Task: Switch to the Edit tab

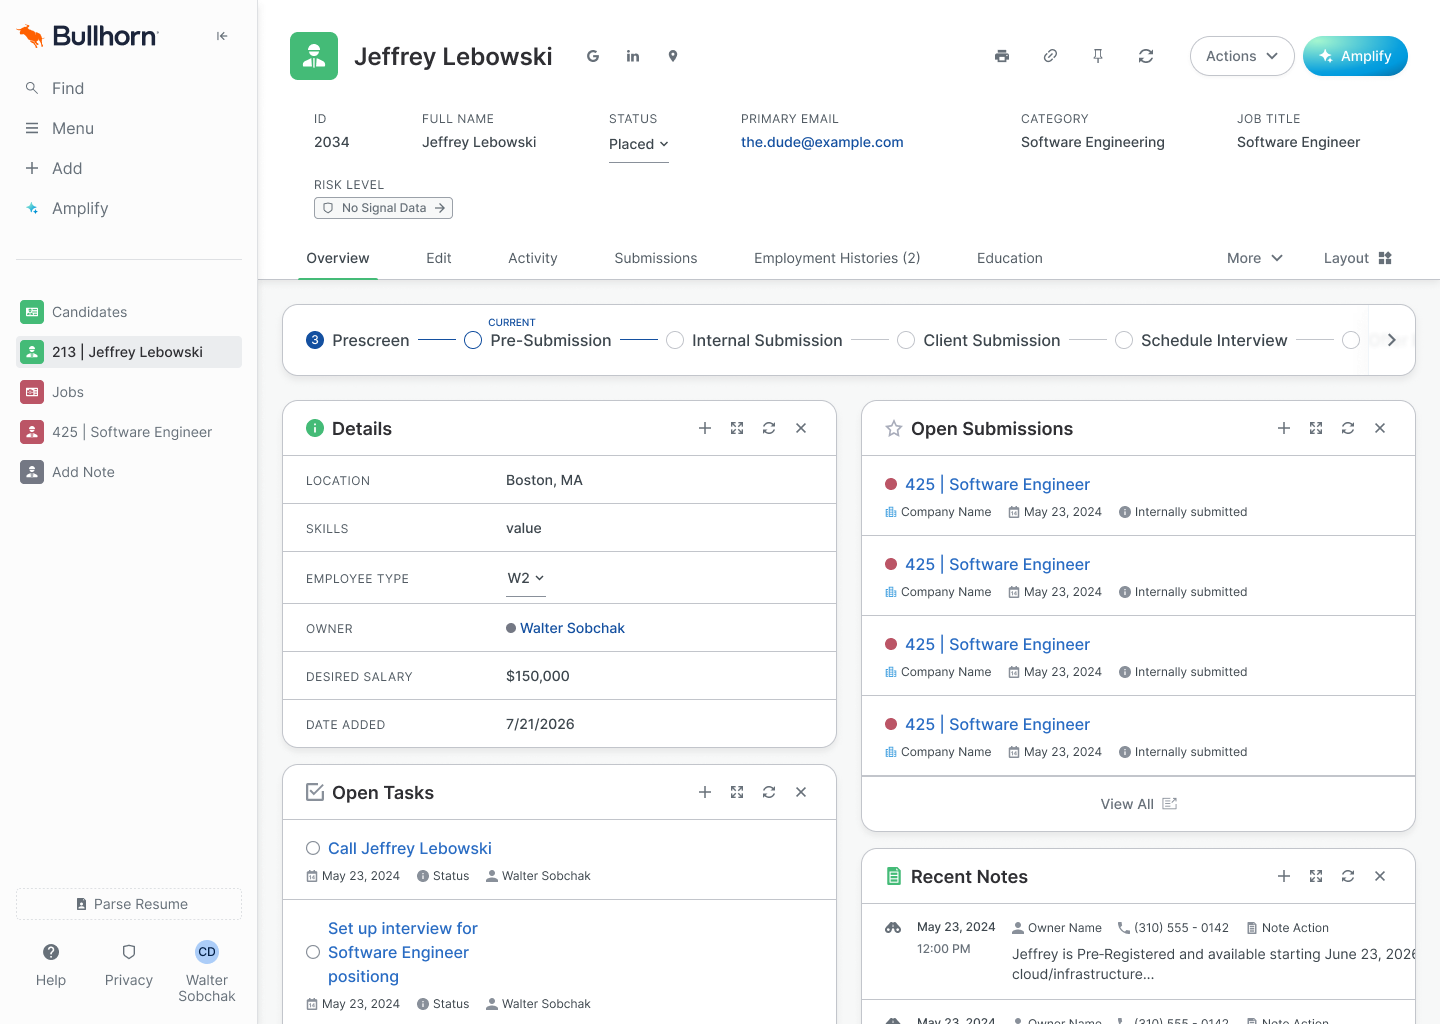Action: coord(439,258)
